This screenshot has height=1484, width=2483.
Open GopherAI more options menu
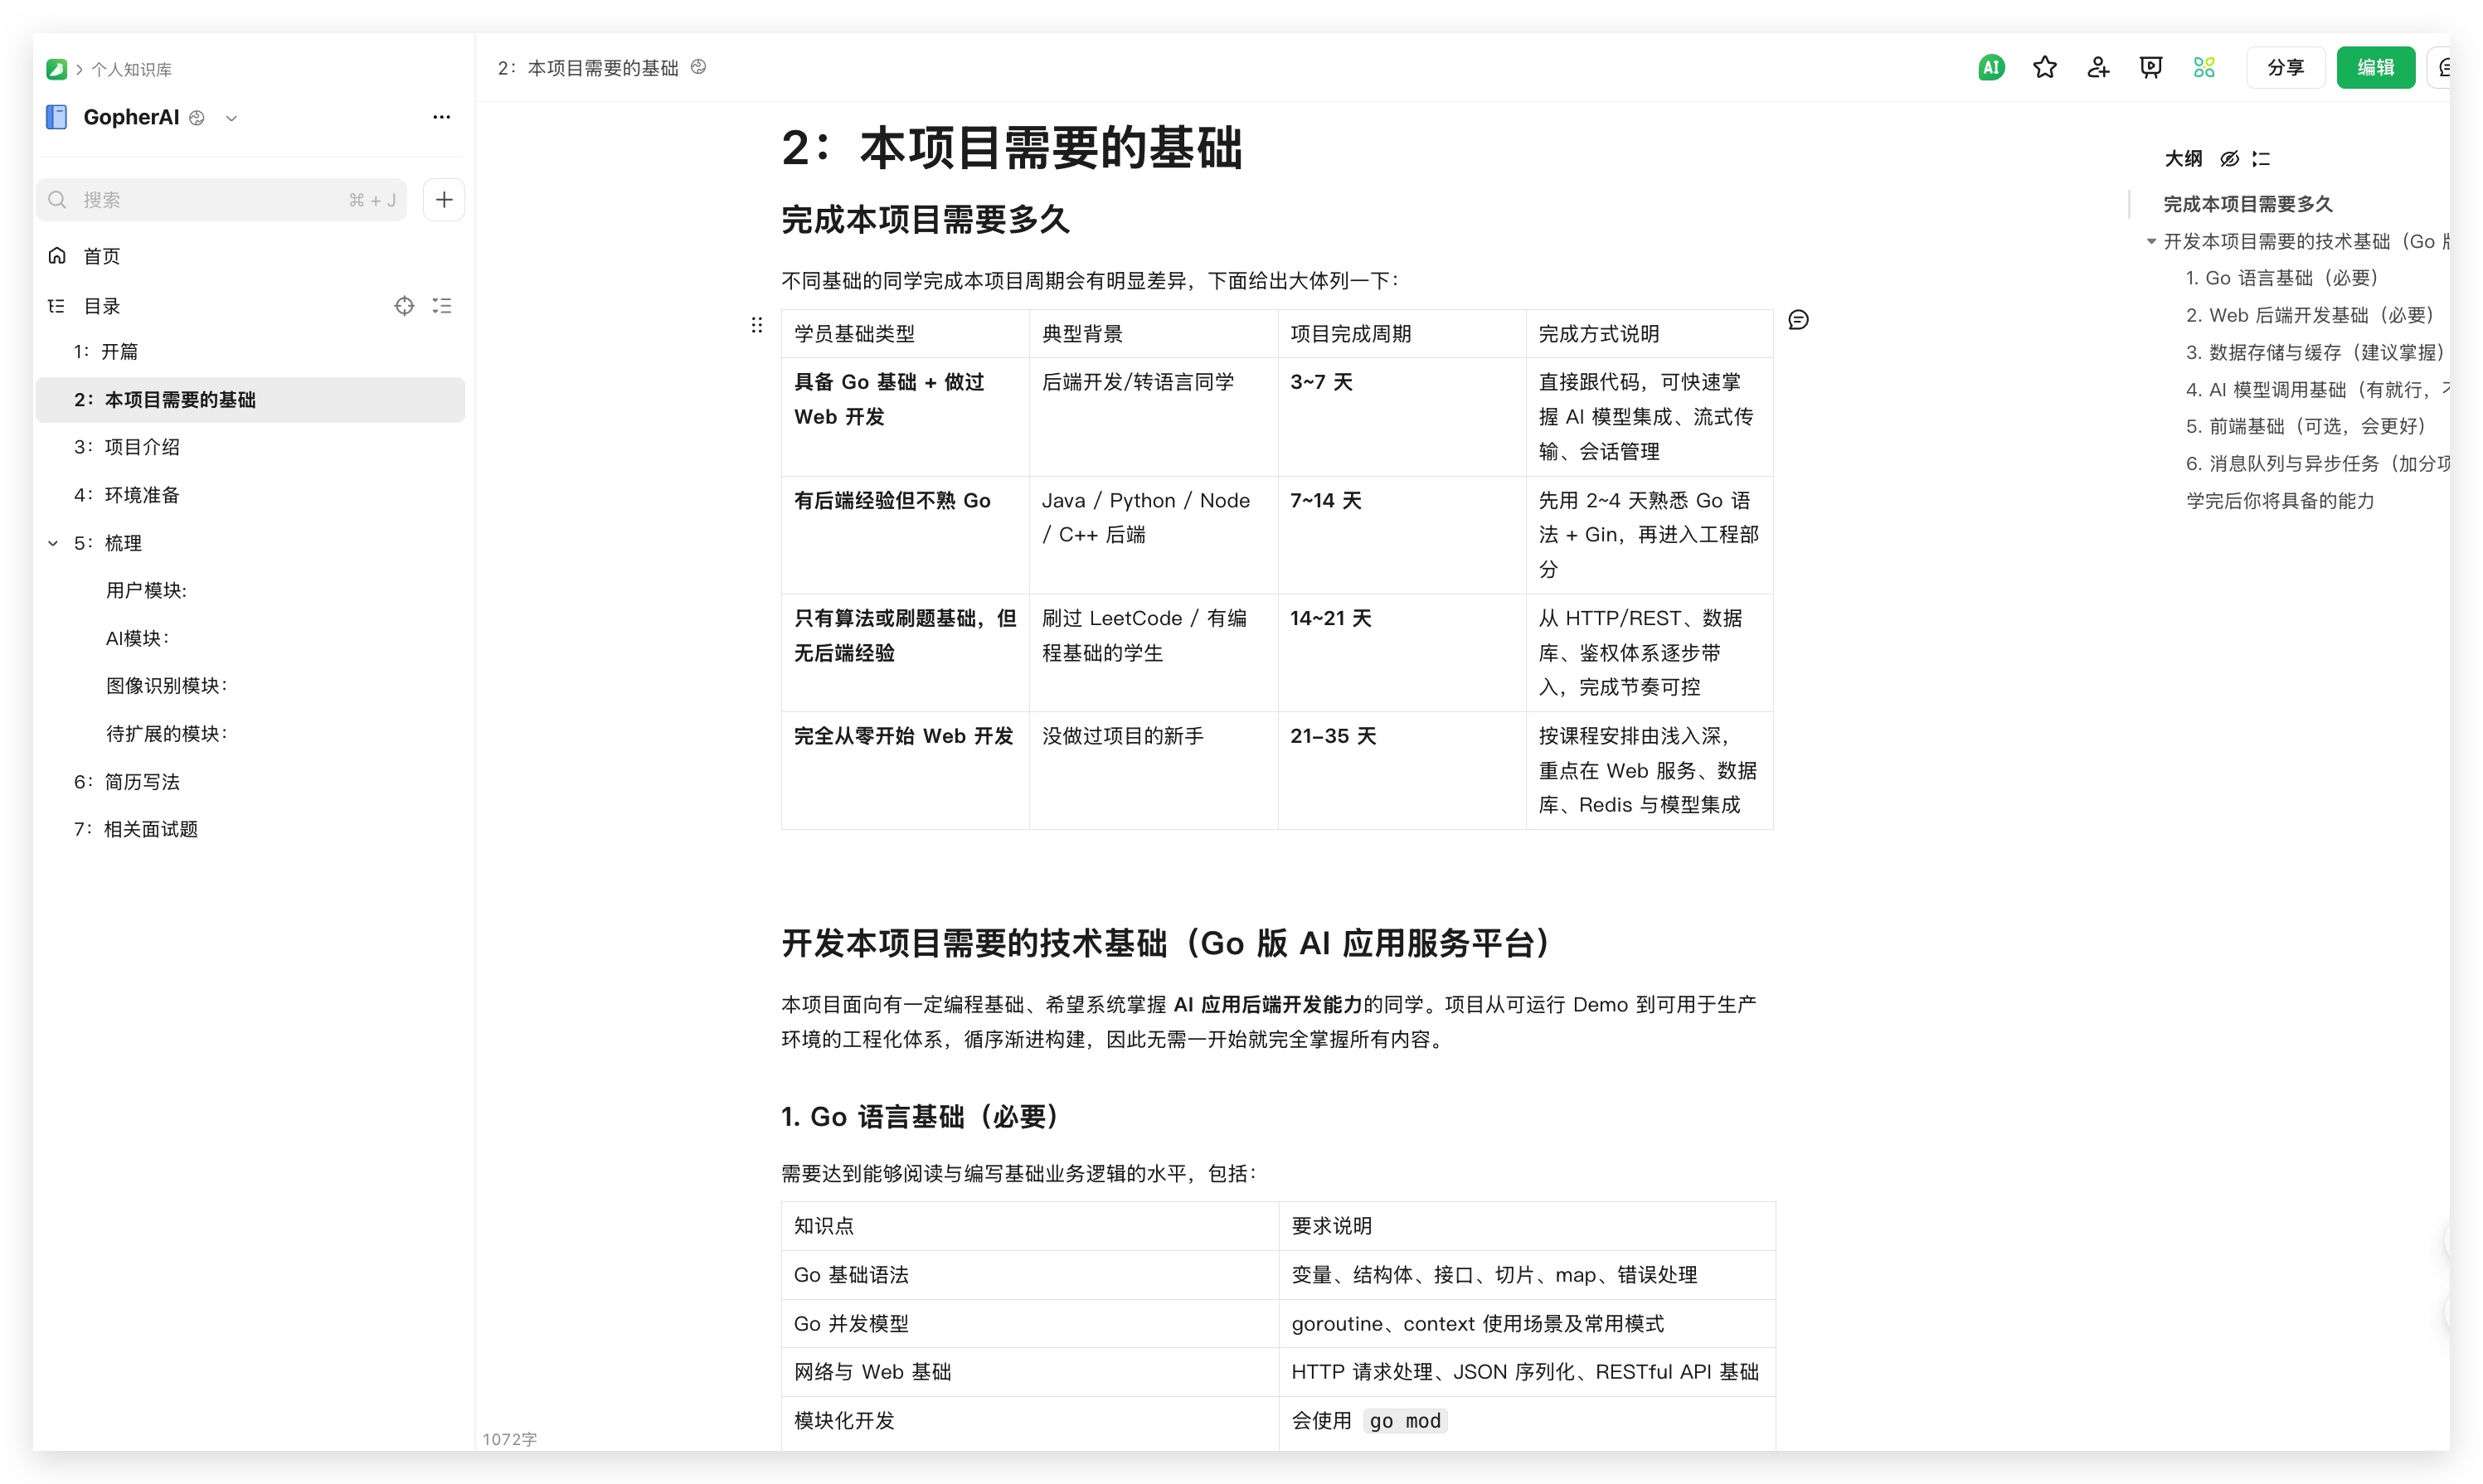coord(441,117)
